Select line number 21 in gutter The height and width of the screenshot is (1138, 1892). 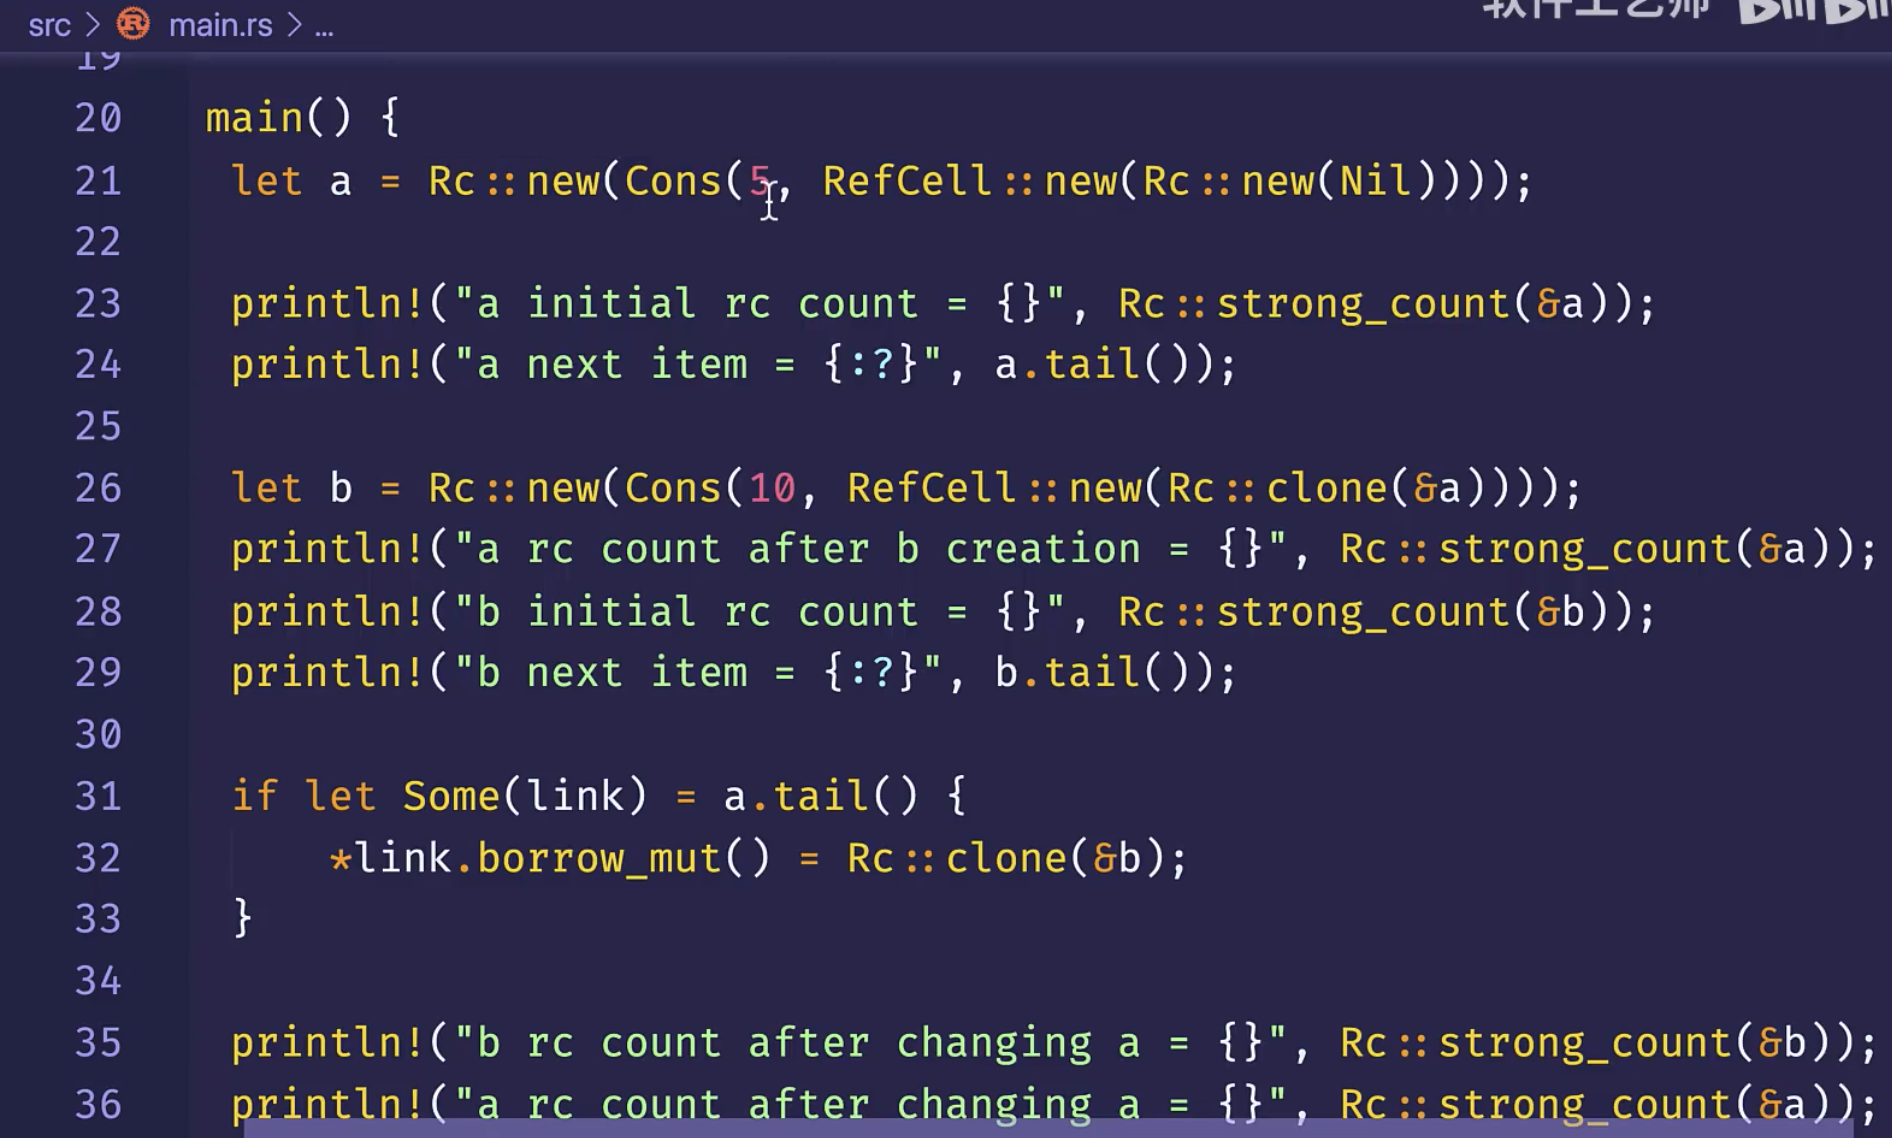tap(98, 181)
